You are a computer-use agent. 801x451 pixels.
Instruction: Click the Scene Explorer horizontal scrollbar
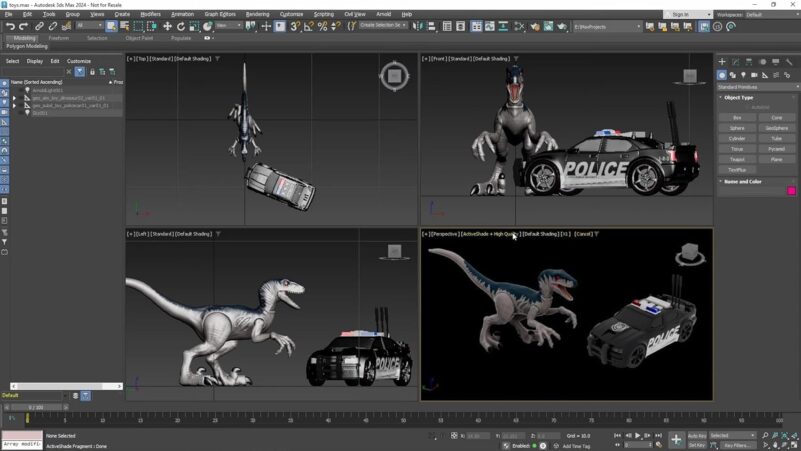point(66,386)
